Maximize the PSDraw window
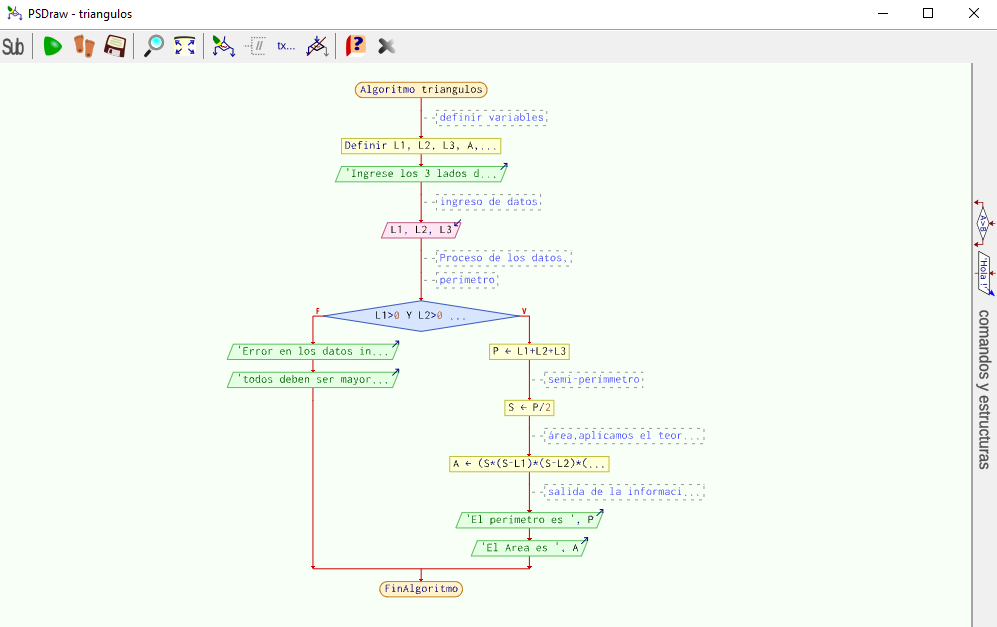997x627 pixels. point(928,13)
